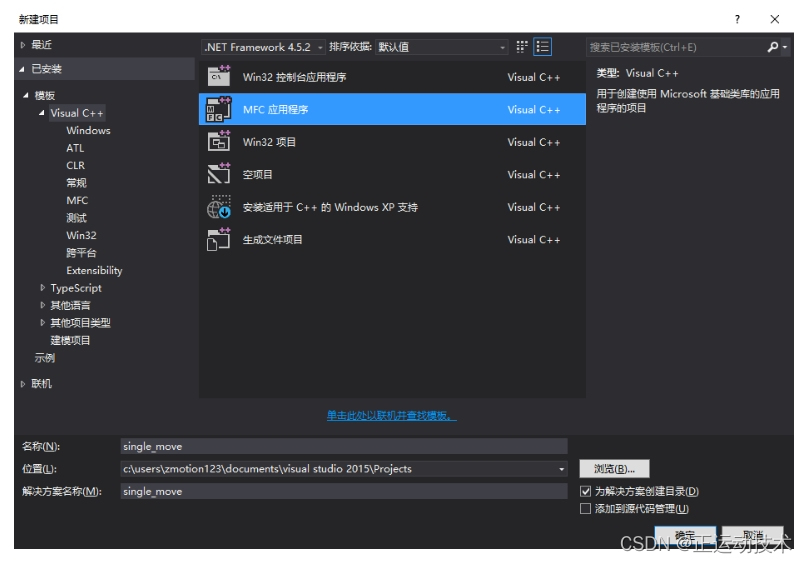808x563 pixels.
Task: Select 空项目 template name
Action: pyautogui.click(x=257, y=174)
